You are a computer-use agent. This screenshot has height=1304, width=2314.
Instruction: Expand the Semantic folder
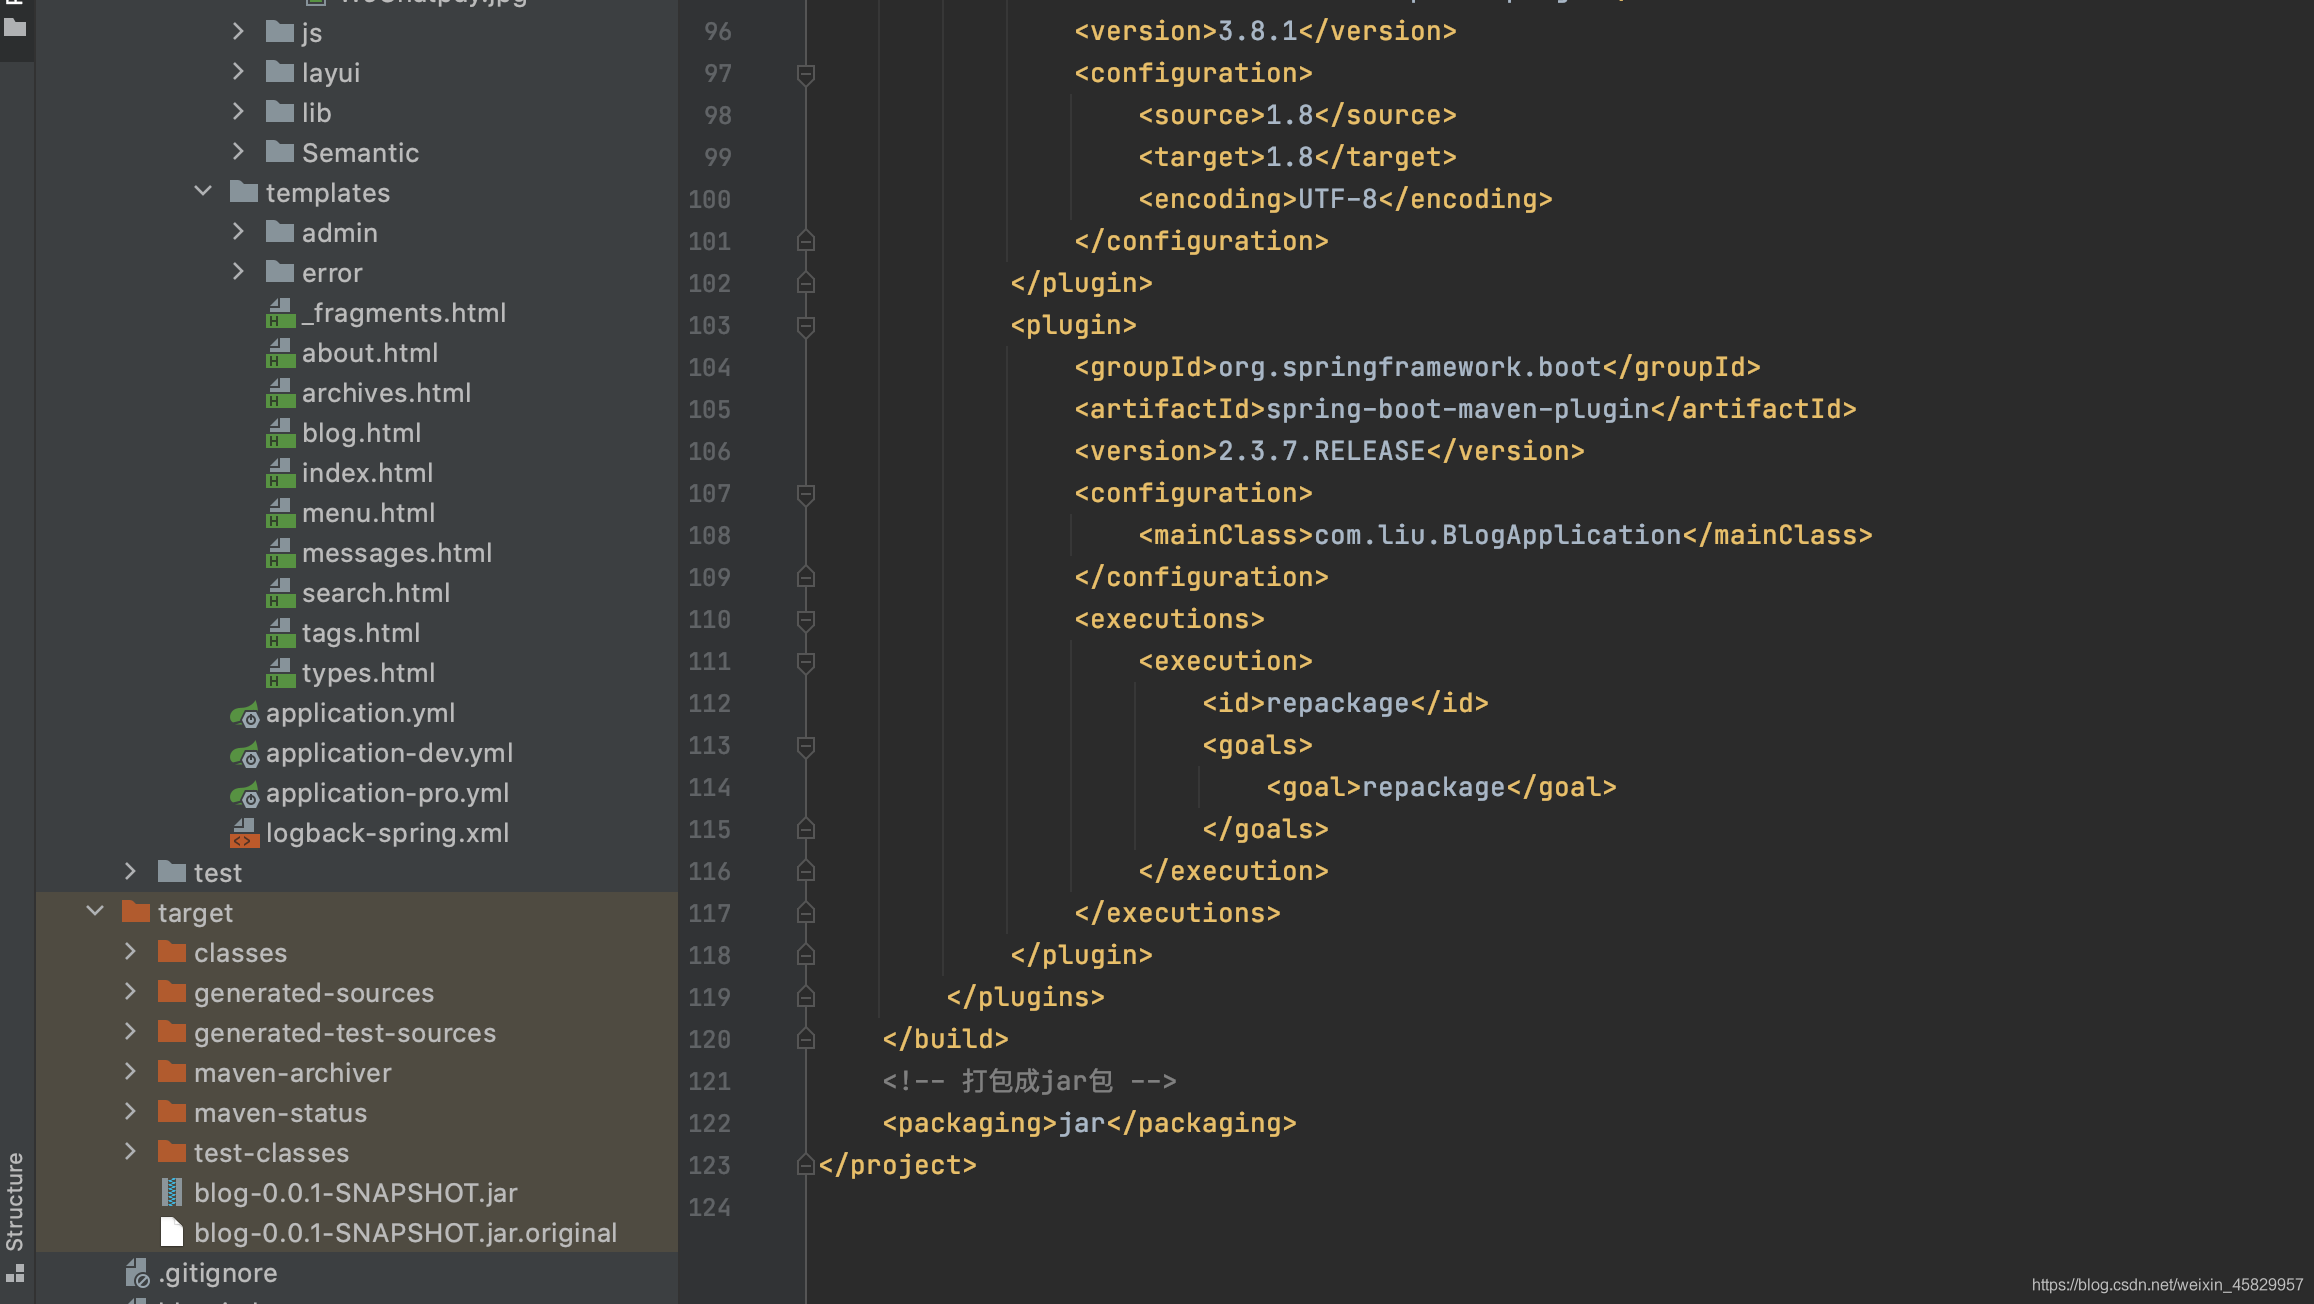238,151
